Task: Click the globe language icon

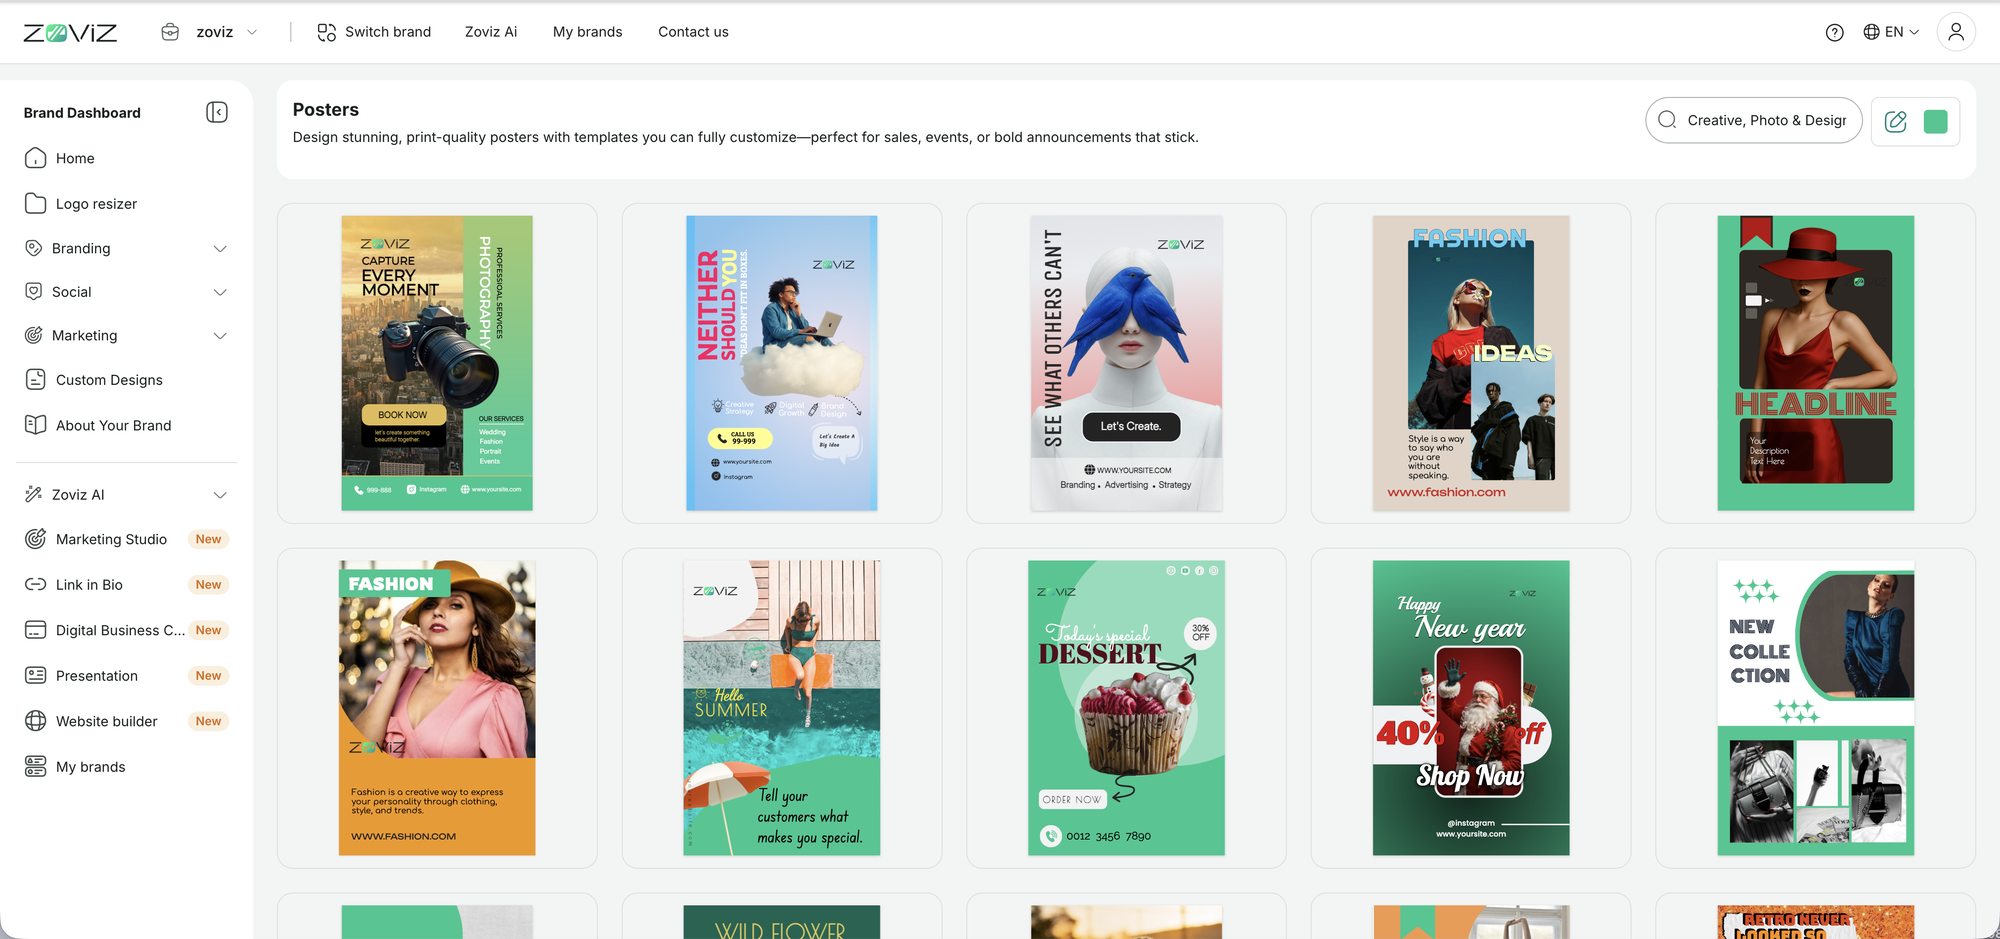Action: (1871, 32)
